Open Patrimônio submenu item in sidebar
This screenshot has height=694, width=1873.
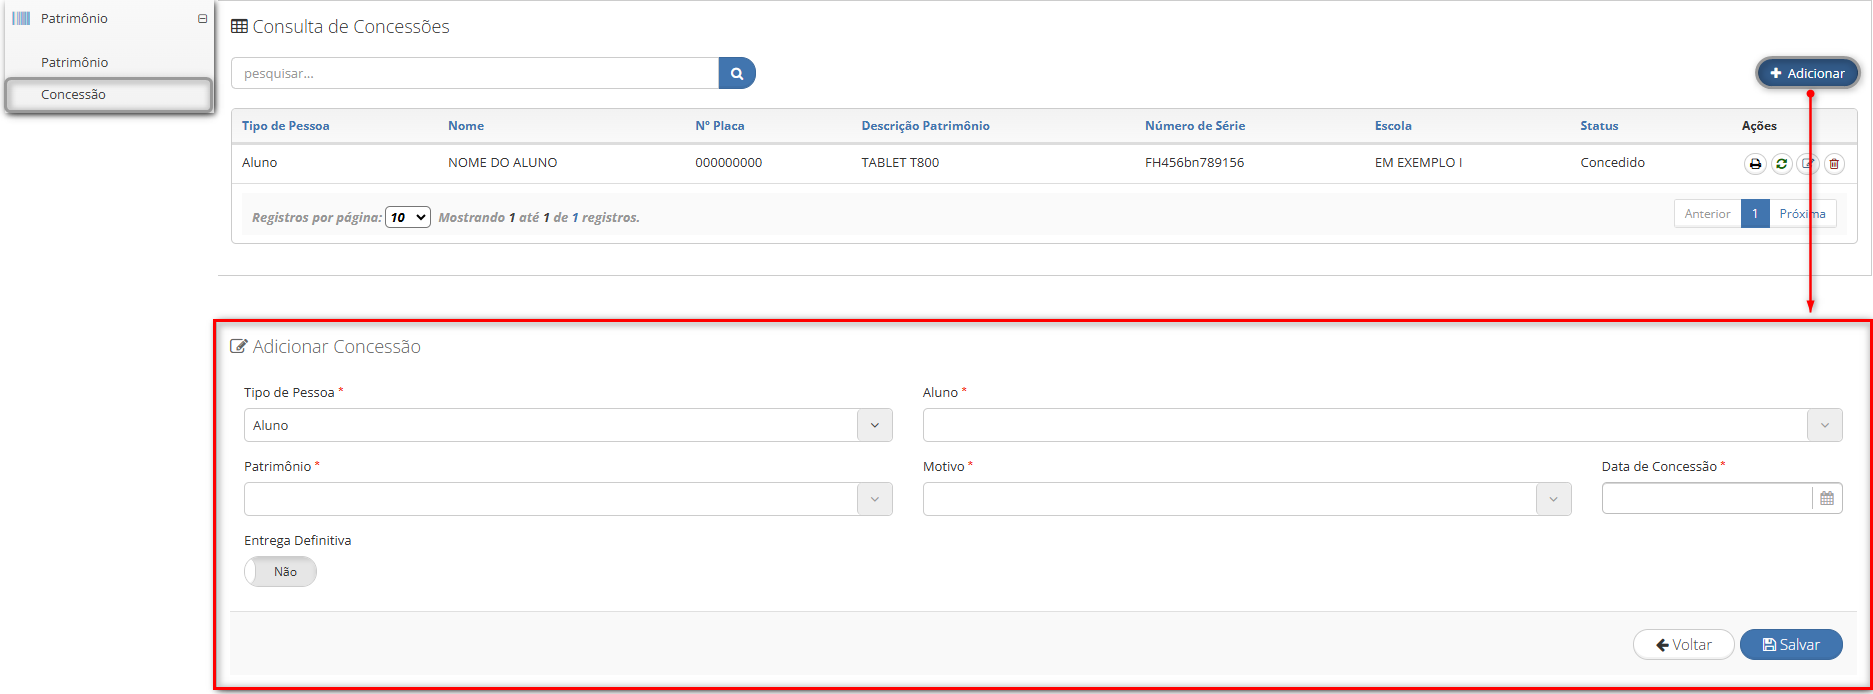pyautogui.click(x=75, y=62)
